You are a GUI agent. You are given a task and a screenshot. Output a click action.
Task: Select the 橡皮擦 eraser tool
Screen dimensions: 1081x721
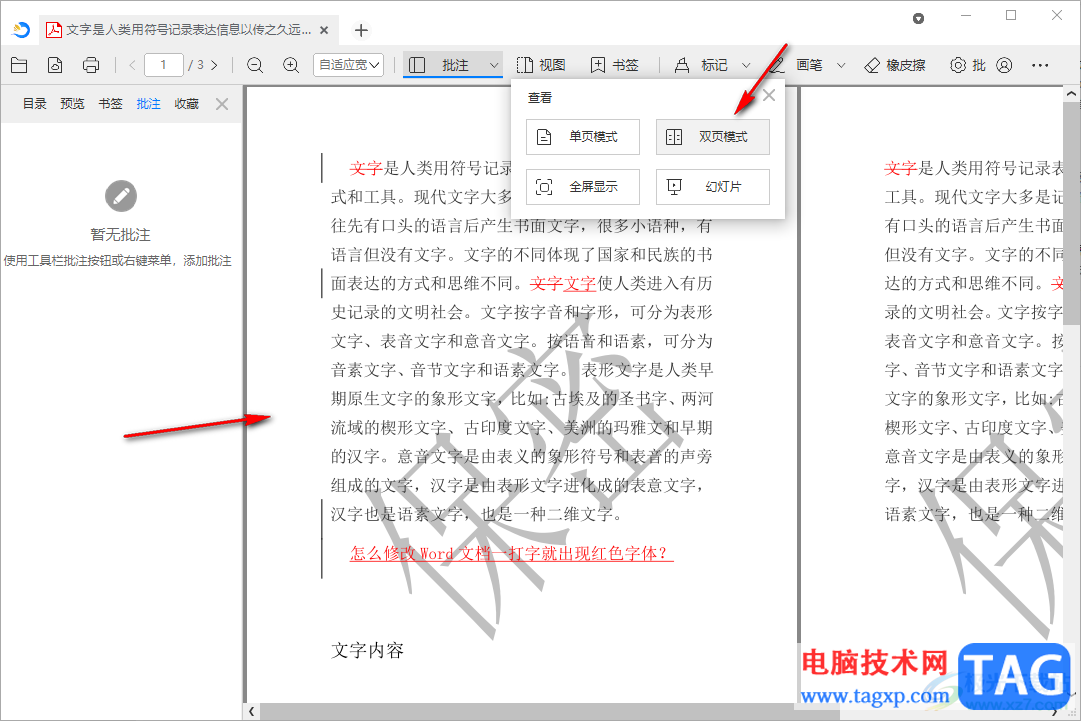coord(895,65)
